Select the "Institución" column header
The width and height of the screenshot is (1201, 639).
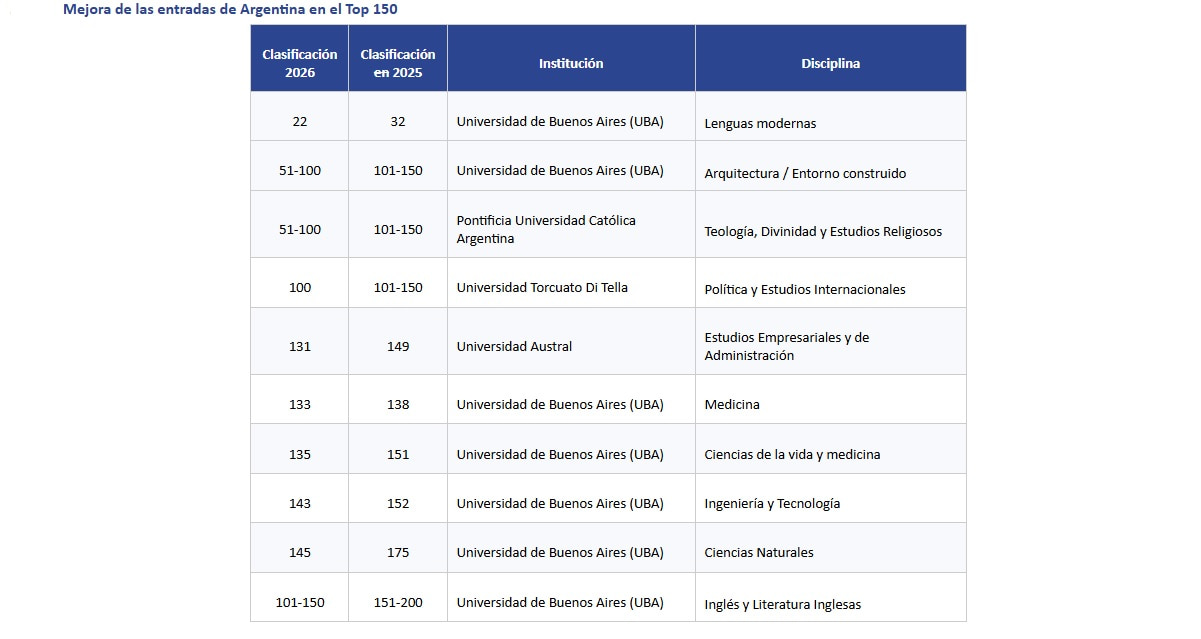571,63
